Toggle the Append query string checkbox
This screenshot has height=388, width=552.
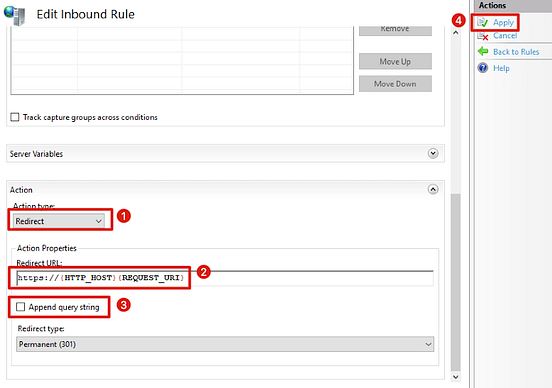point(20,307)
